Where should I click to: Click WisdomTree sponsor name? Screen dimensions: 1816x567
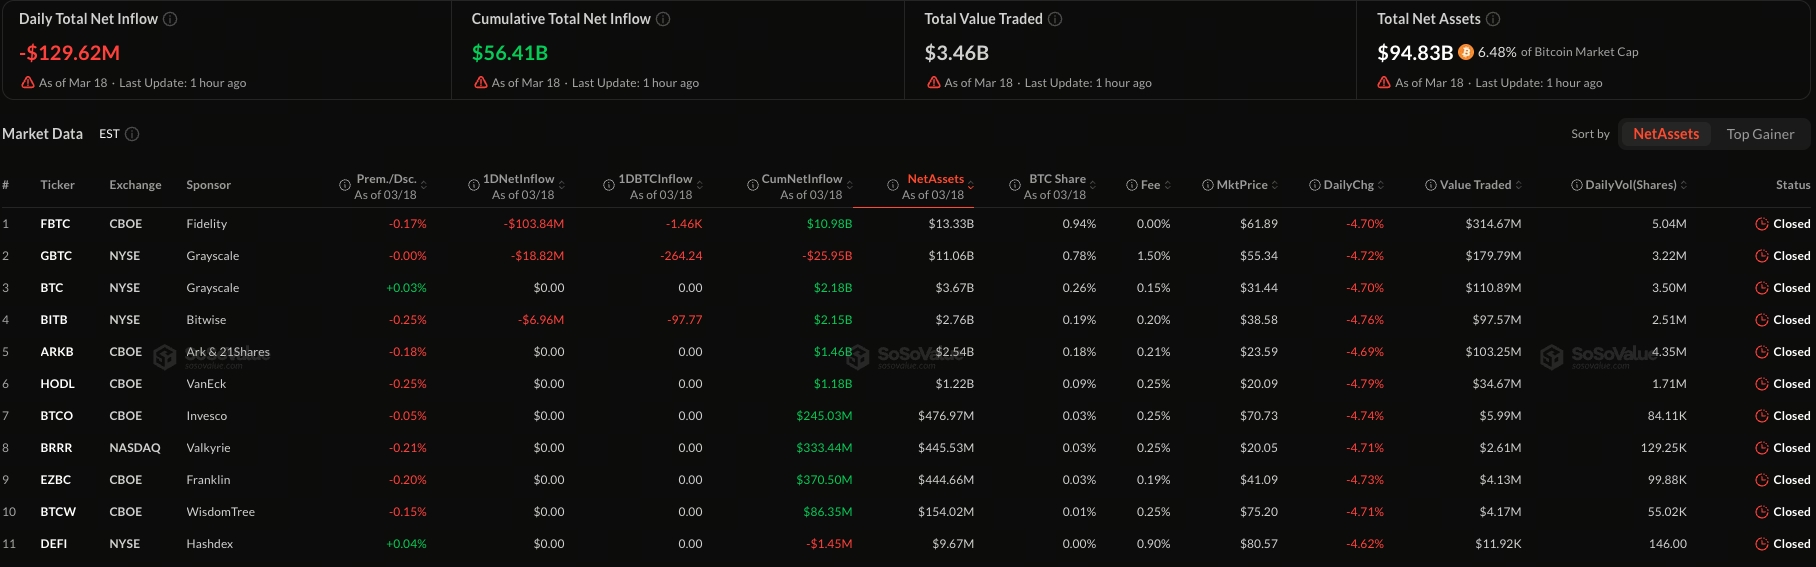coord(220,512)
